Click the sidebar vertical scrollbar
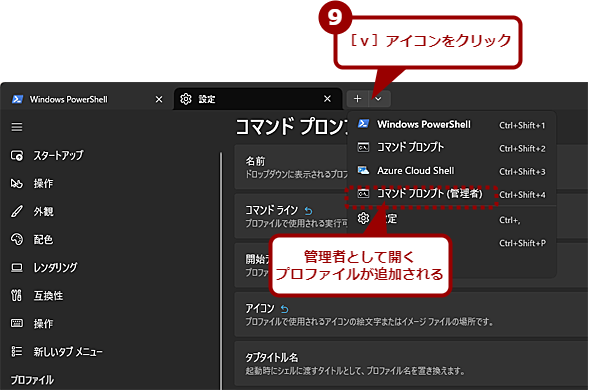 point(221,270)
